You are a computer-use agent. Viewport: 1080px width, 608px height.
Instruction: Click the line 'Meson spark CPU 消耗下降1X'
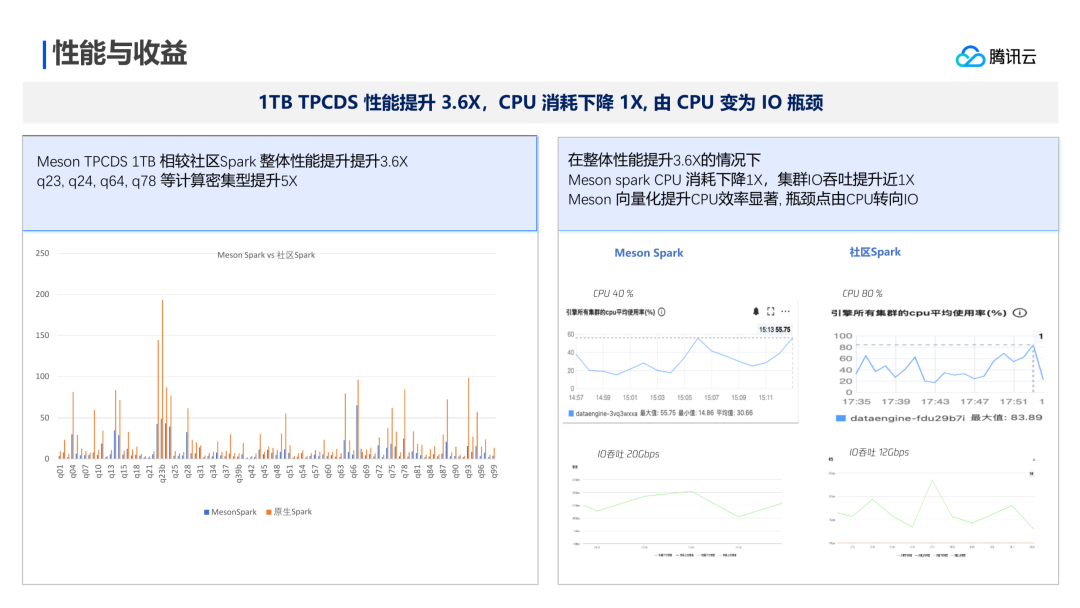tap(666, 180)
